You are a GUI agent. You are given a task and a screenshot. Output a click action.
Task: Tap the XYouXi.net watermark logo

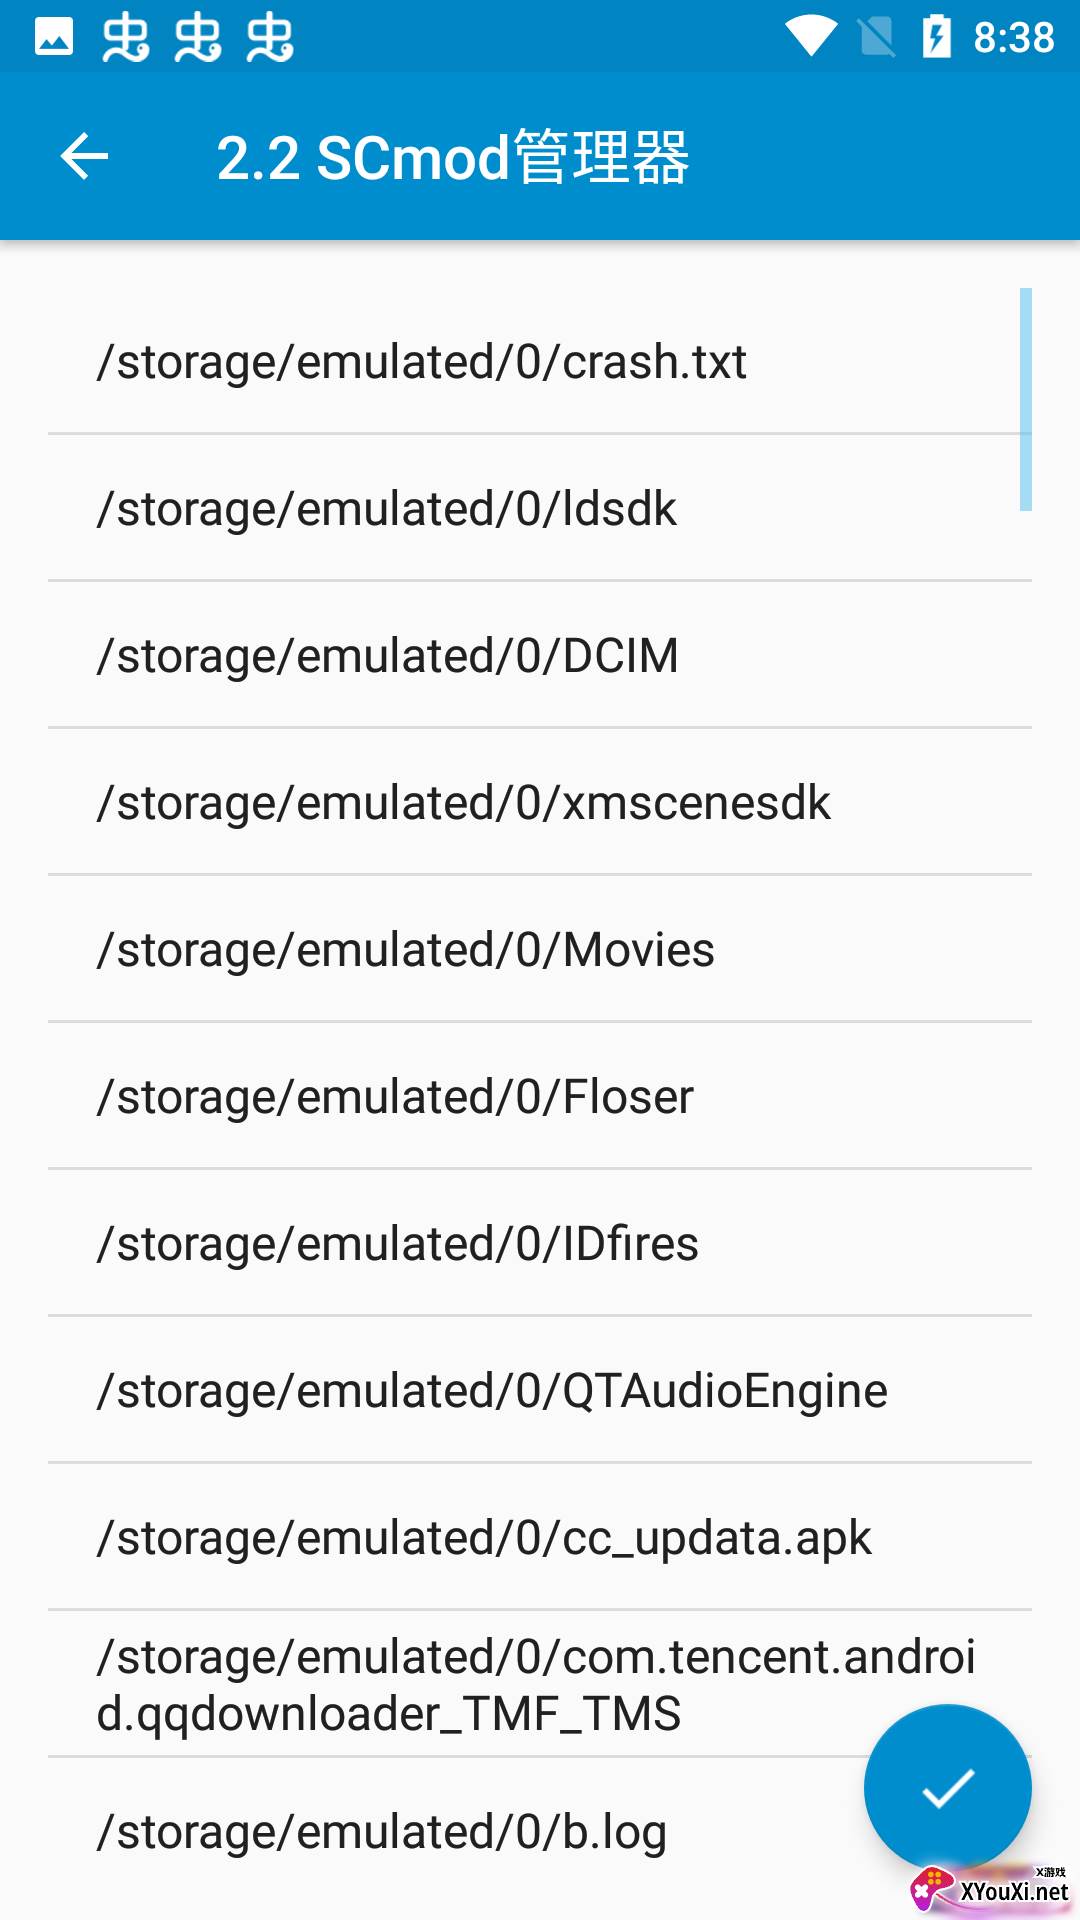990,1888
